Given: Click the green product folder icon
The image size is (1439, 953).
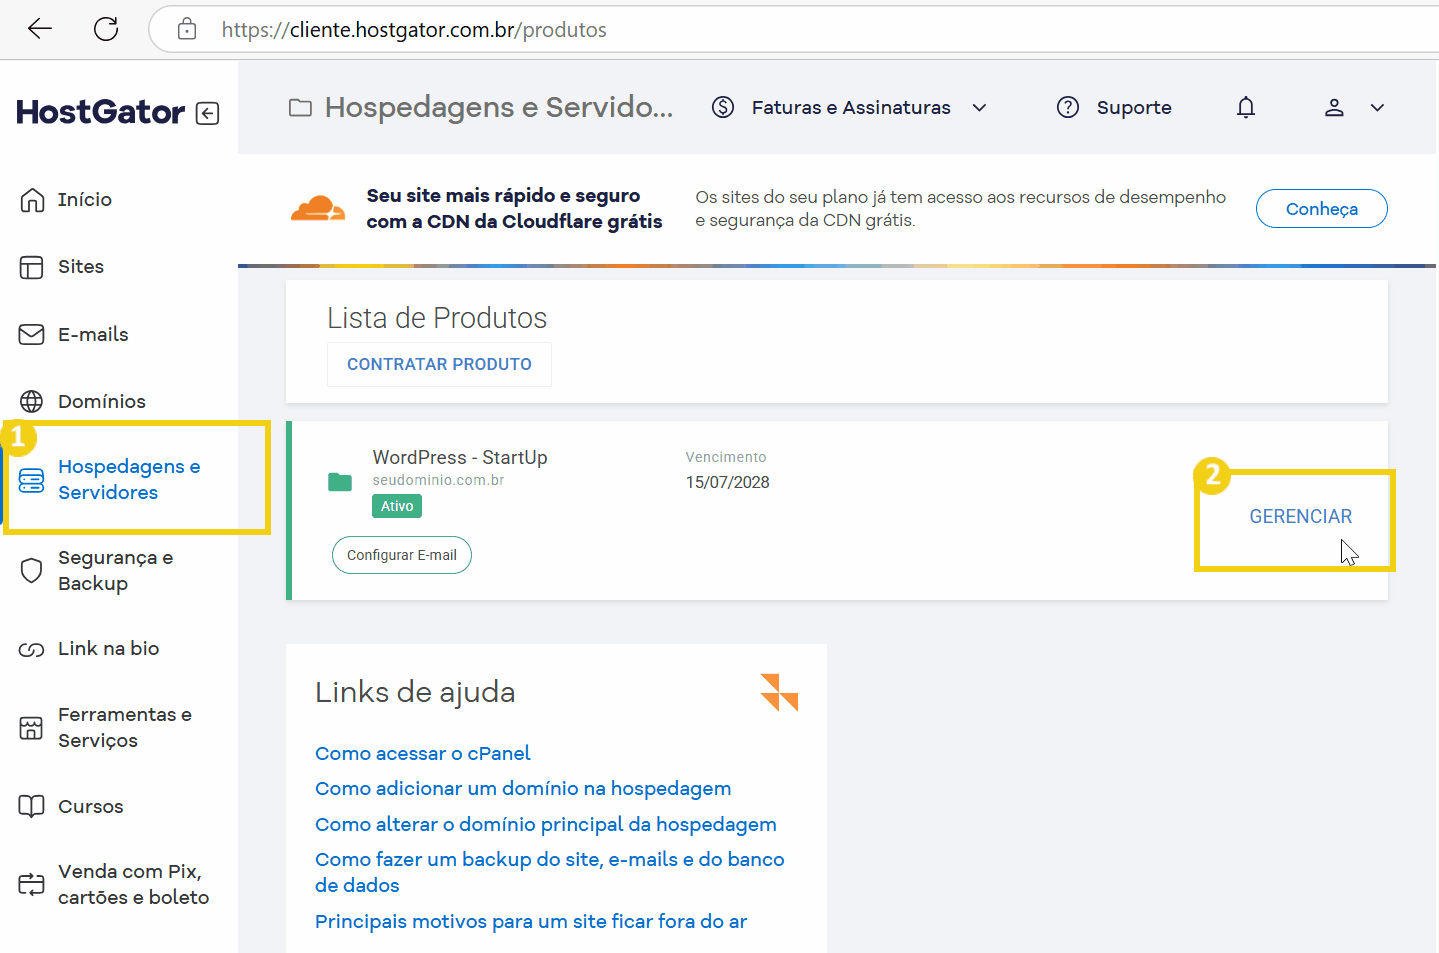Looking at the screenshot, I should point(340,482).
